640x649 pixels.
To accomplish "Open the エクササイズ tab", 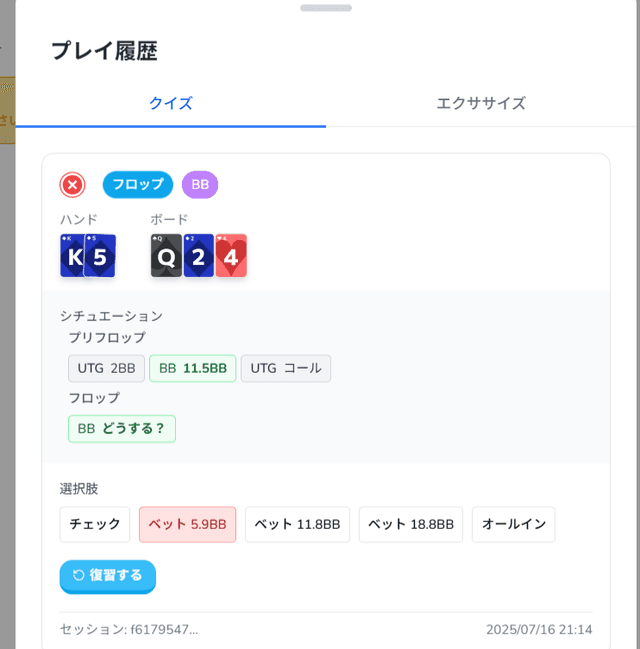I will pyautogui.click(x=481, y=103).
